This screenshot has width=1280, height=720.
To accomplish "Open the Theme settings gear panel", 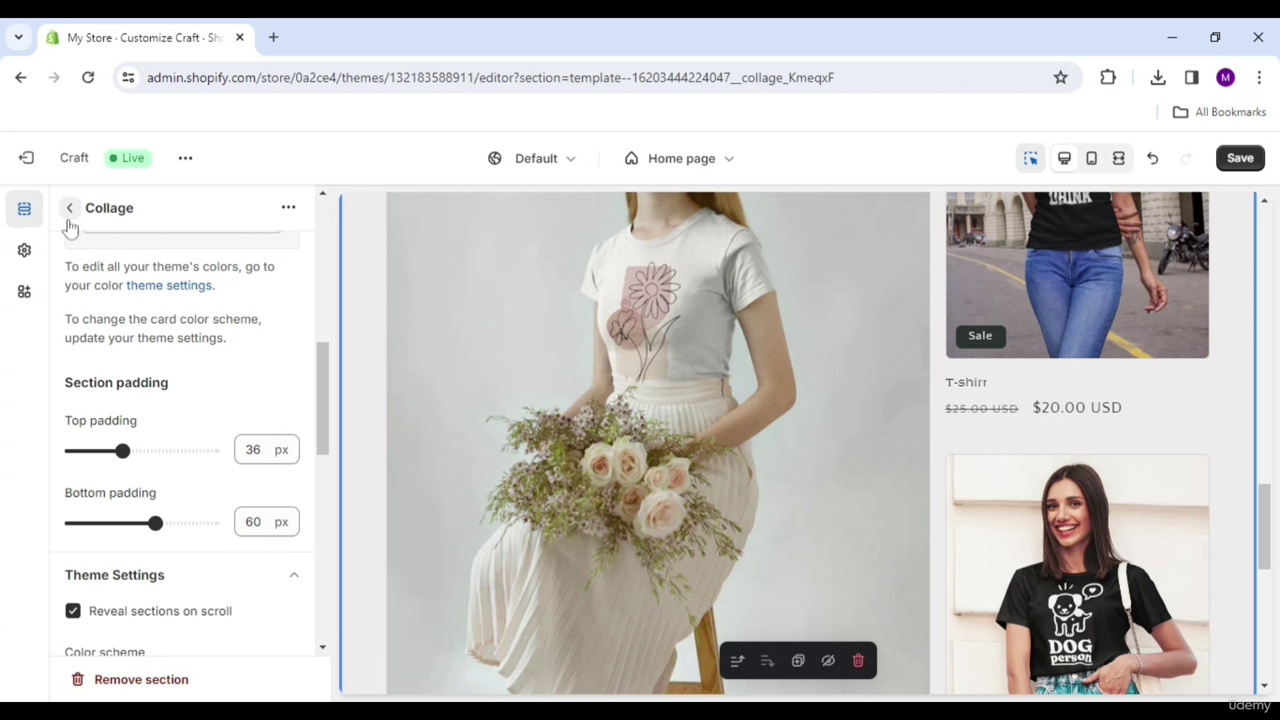I will coord(24,250).
